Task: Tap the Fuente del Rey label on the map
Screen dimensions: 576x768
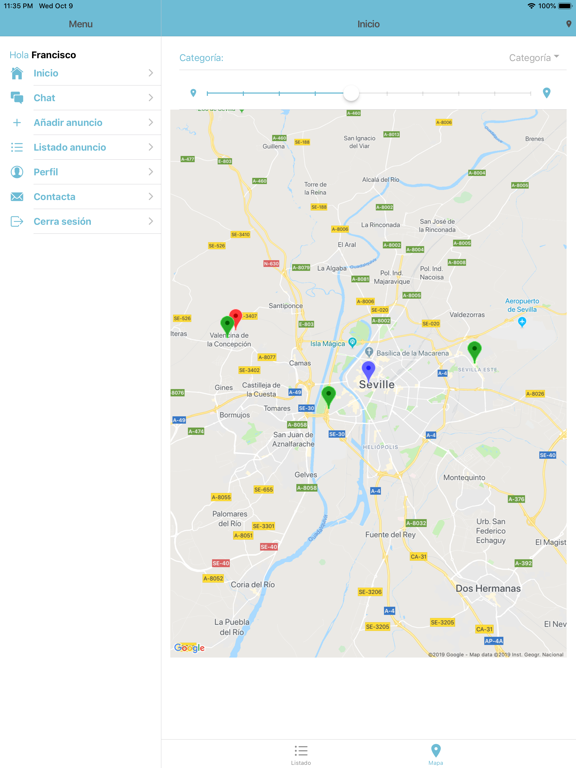Action: [x=390, y=534]
